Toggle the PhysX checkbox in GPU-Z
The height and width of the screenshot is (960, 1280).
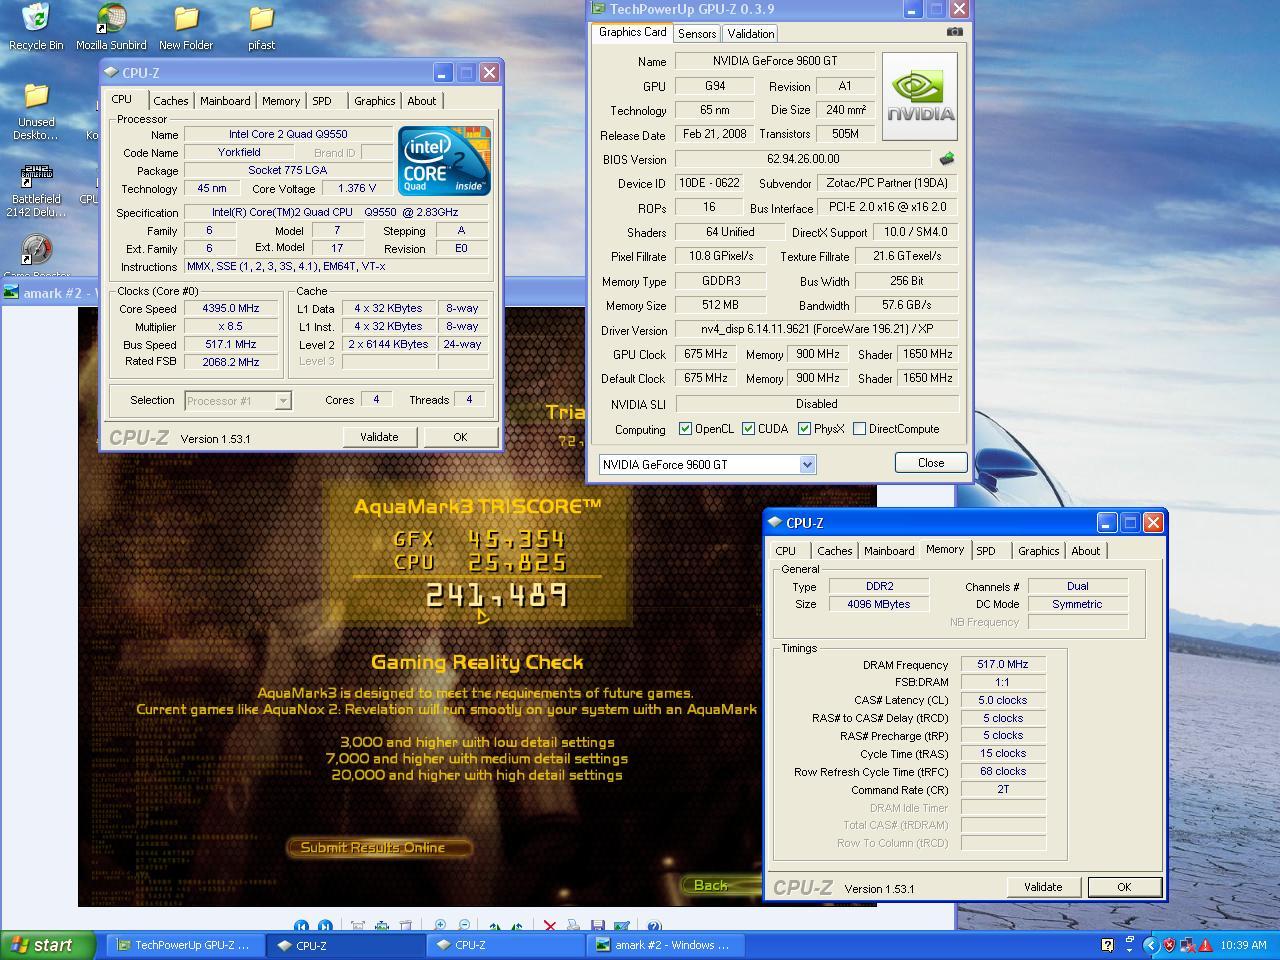[x=804, y=429]
